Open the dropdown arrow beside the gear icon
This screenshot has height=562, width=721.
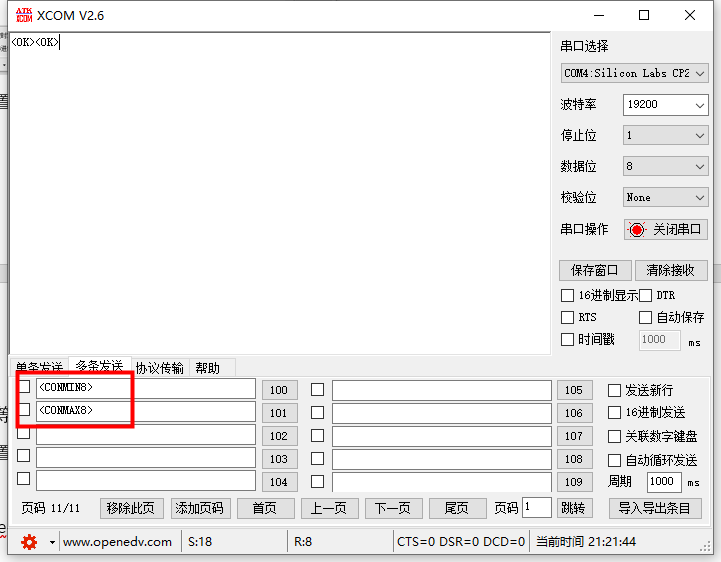coord(52,542)
